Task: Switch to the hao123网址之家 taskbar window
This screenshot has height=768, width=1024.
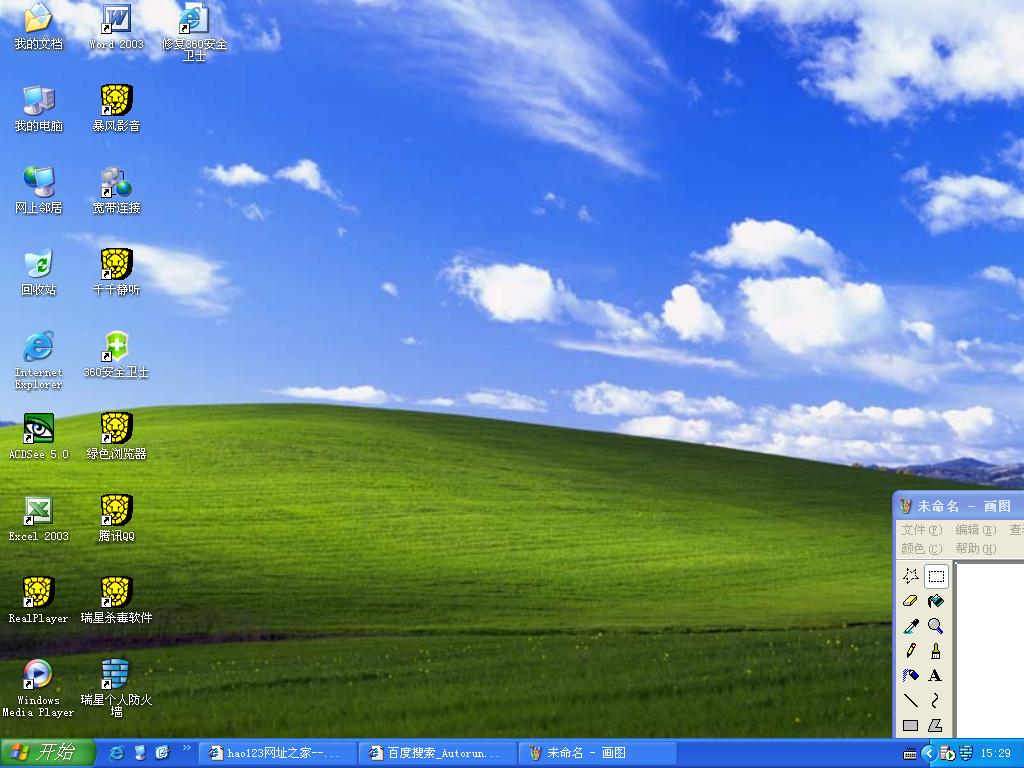Action: pyautogui.click(x=276, y=753)
